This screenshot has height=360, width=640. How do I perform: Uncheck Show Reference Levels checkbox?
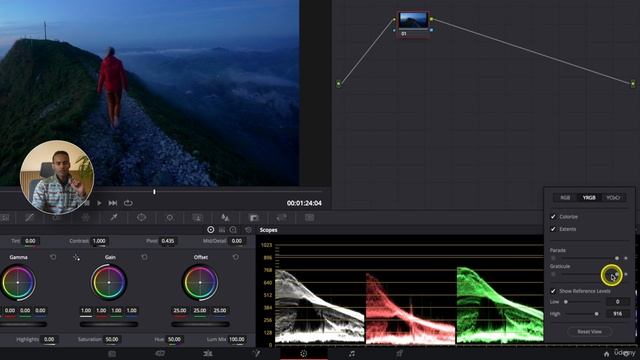[x=553, y=291]
